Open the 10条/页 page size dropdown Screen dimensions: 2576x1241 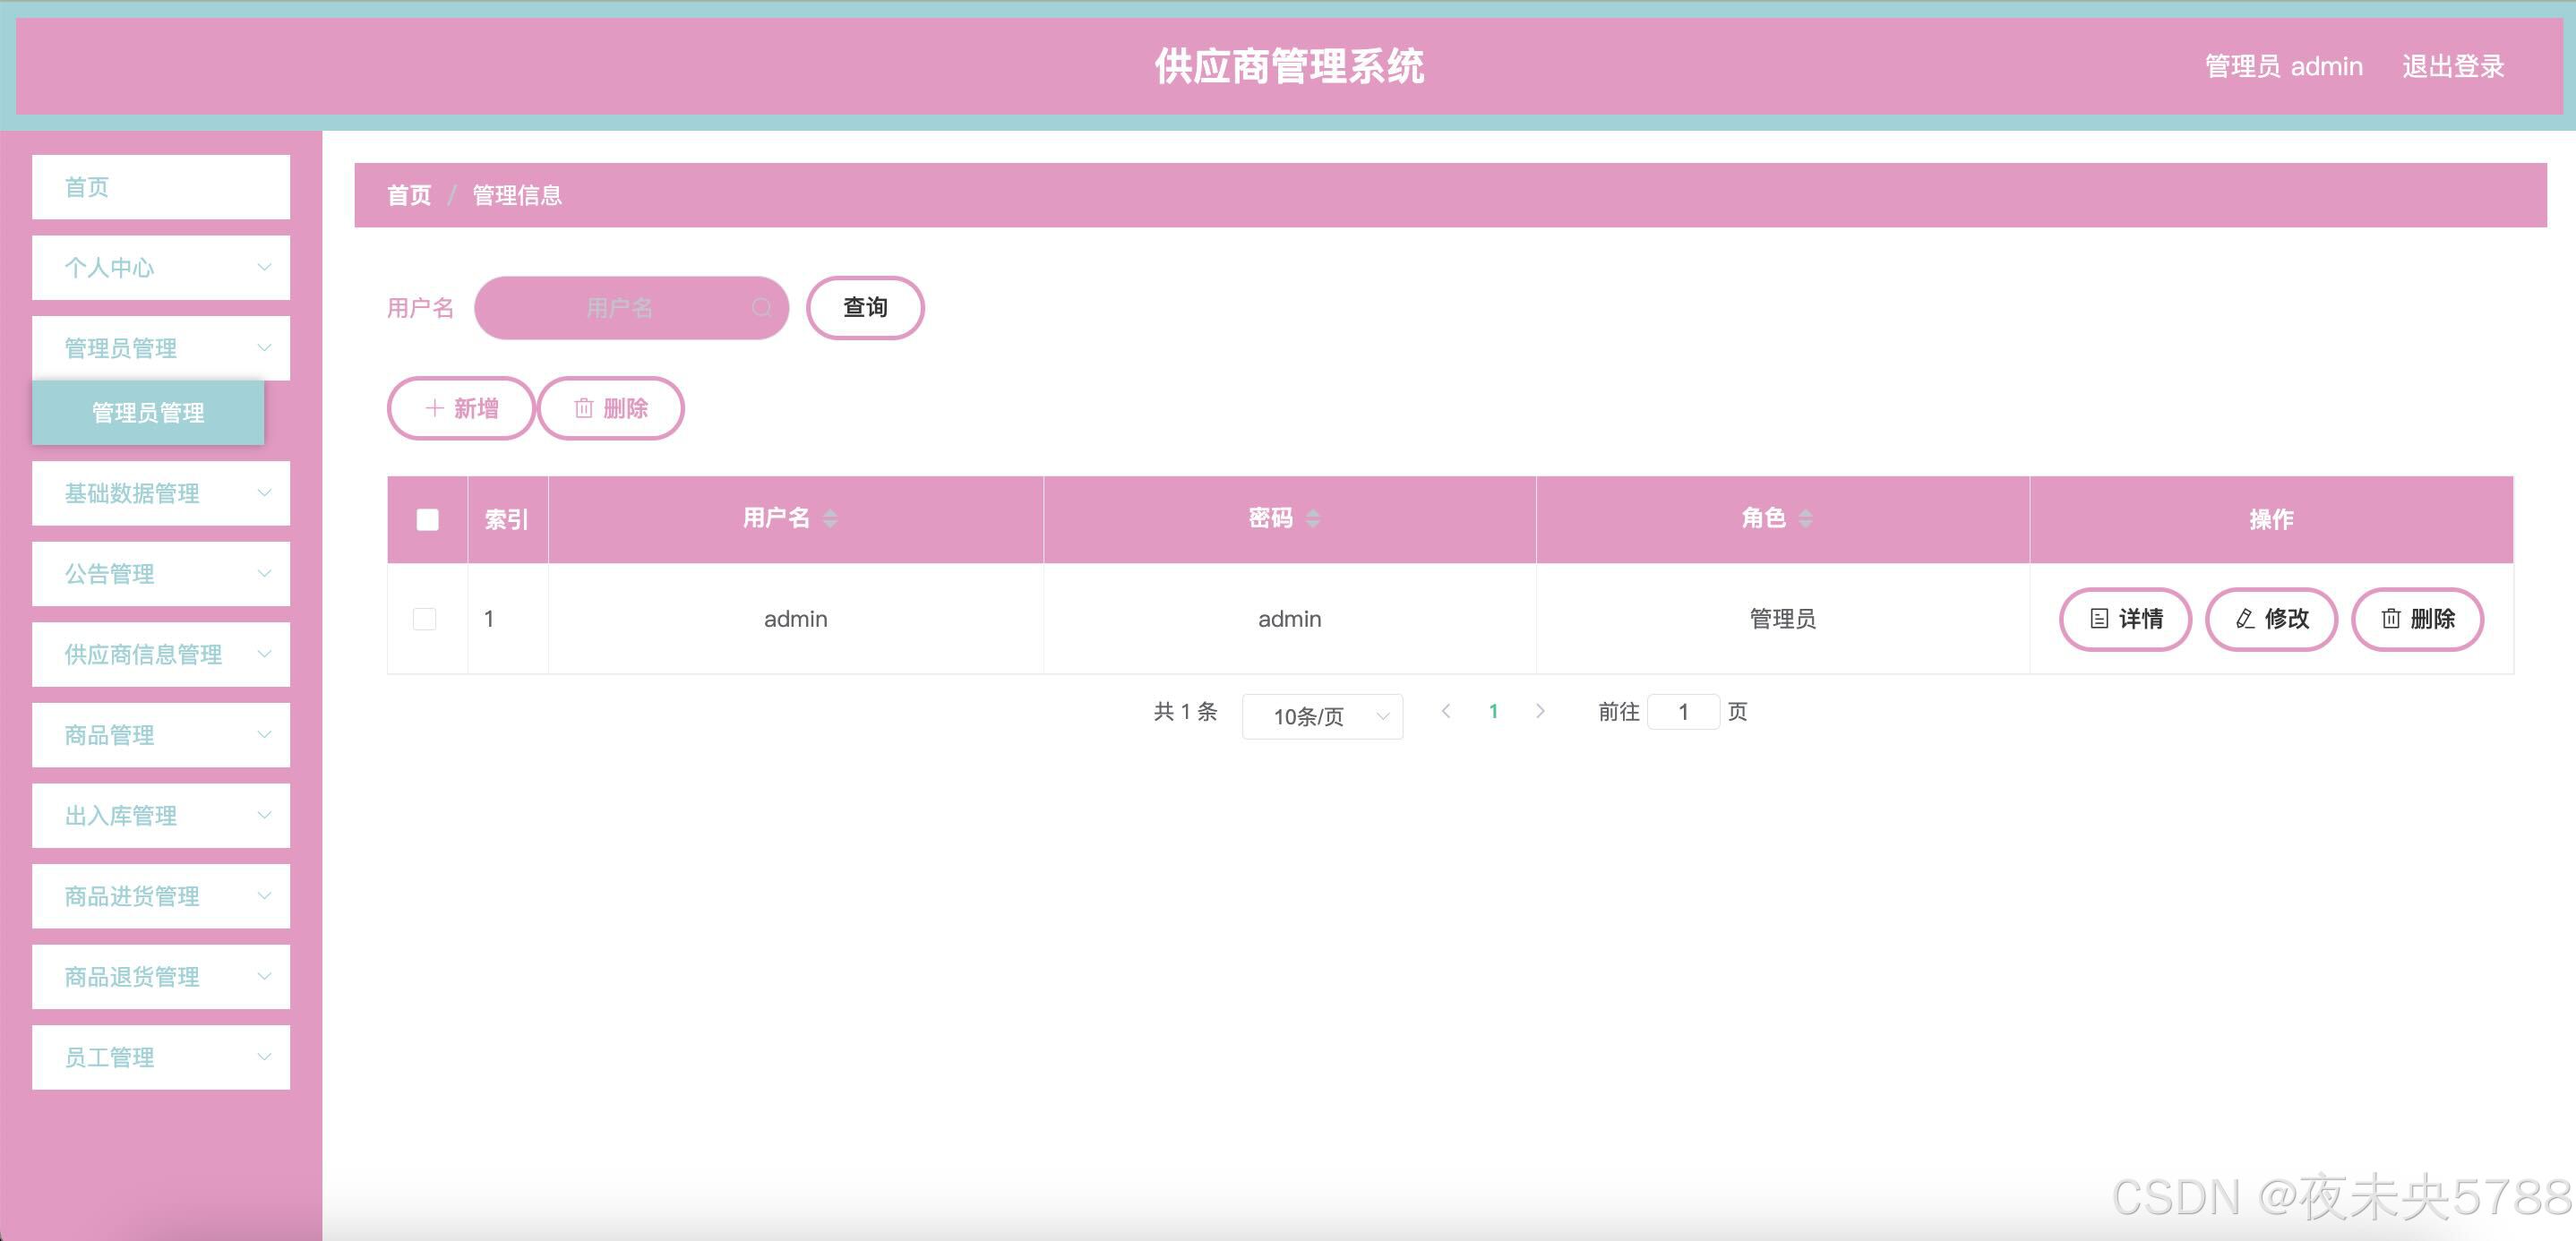[x=1322, y=716]
